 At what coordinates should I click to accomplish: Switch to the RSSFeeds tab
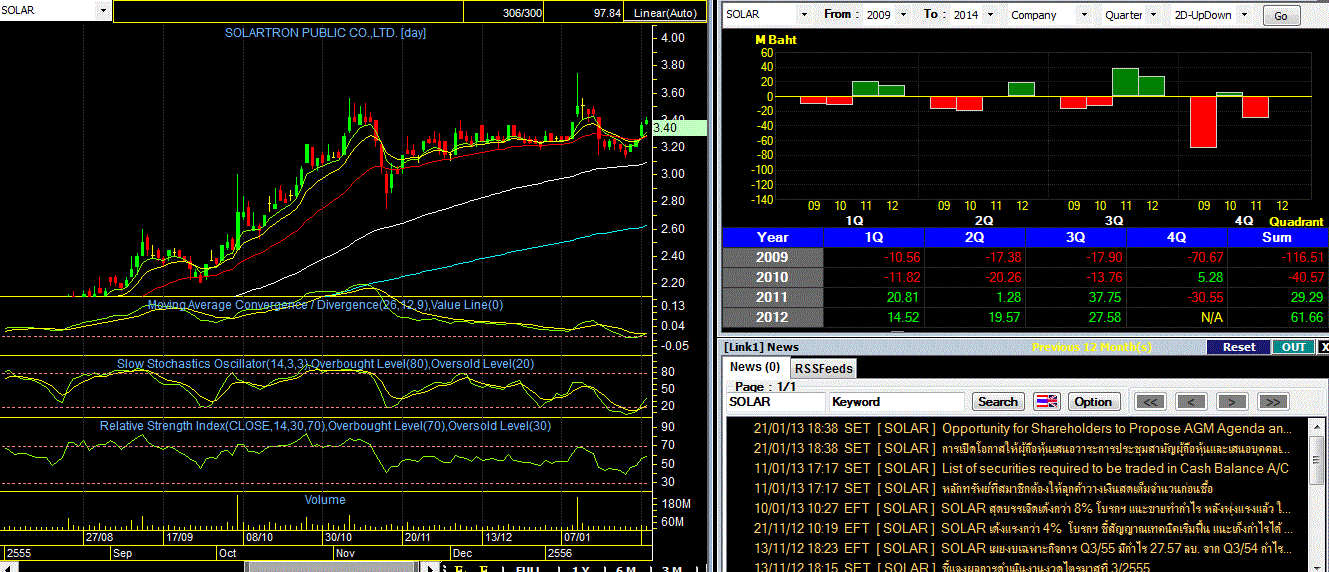click(824, 368)
